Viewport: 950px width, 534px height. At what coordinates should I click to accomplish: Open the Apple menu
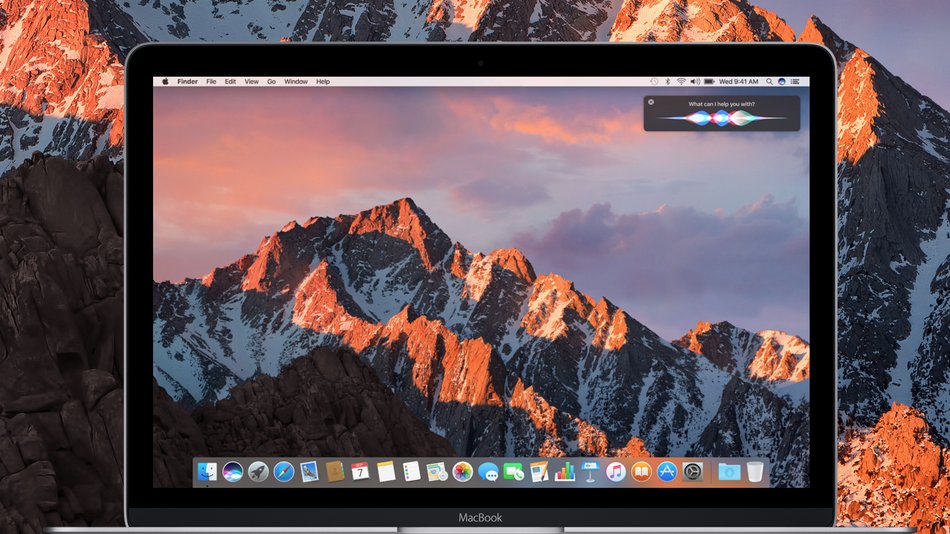165,81
